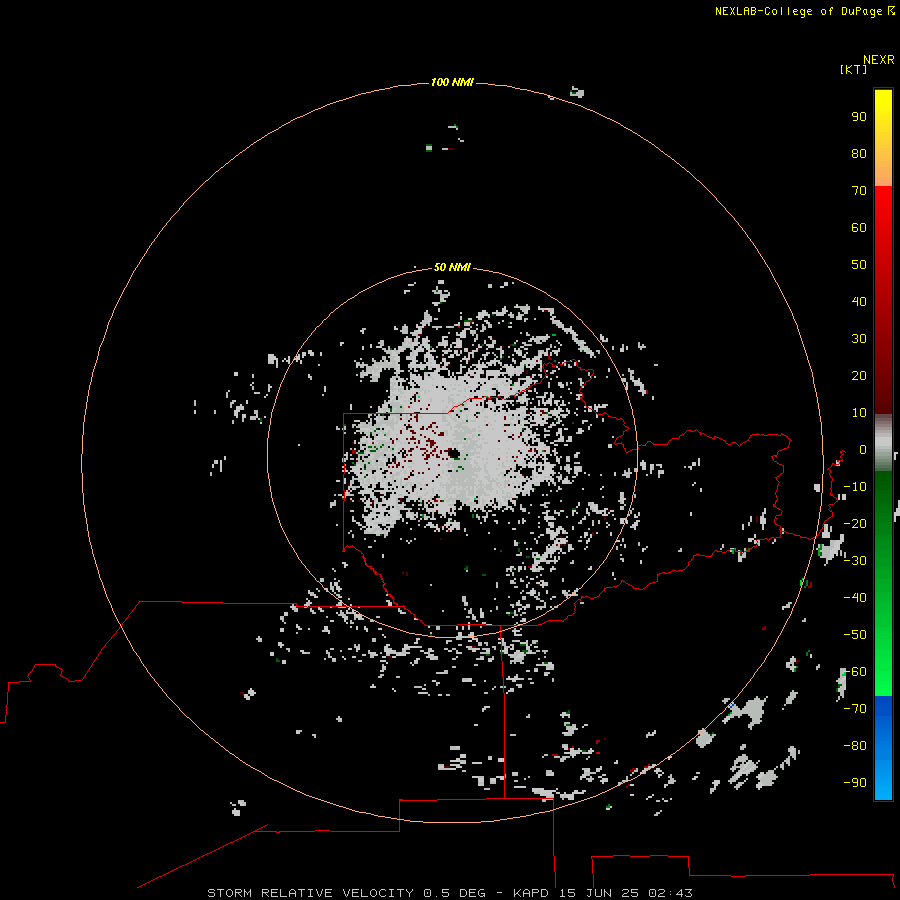Click the yellow segment of the color bar
Image resolution: width=900 pixels, height=900 pixels.
pyautogui.click(x=883, y=138)
